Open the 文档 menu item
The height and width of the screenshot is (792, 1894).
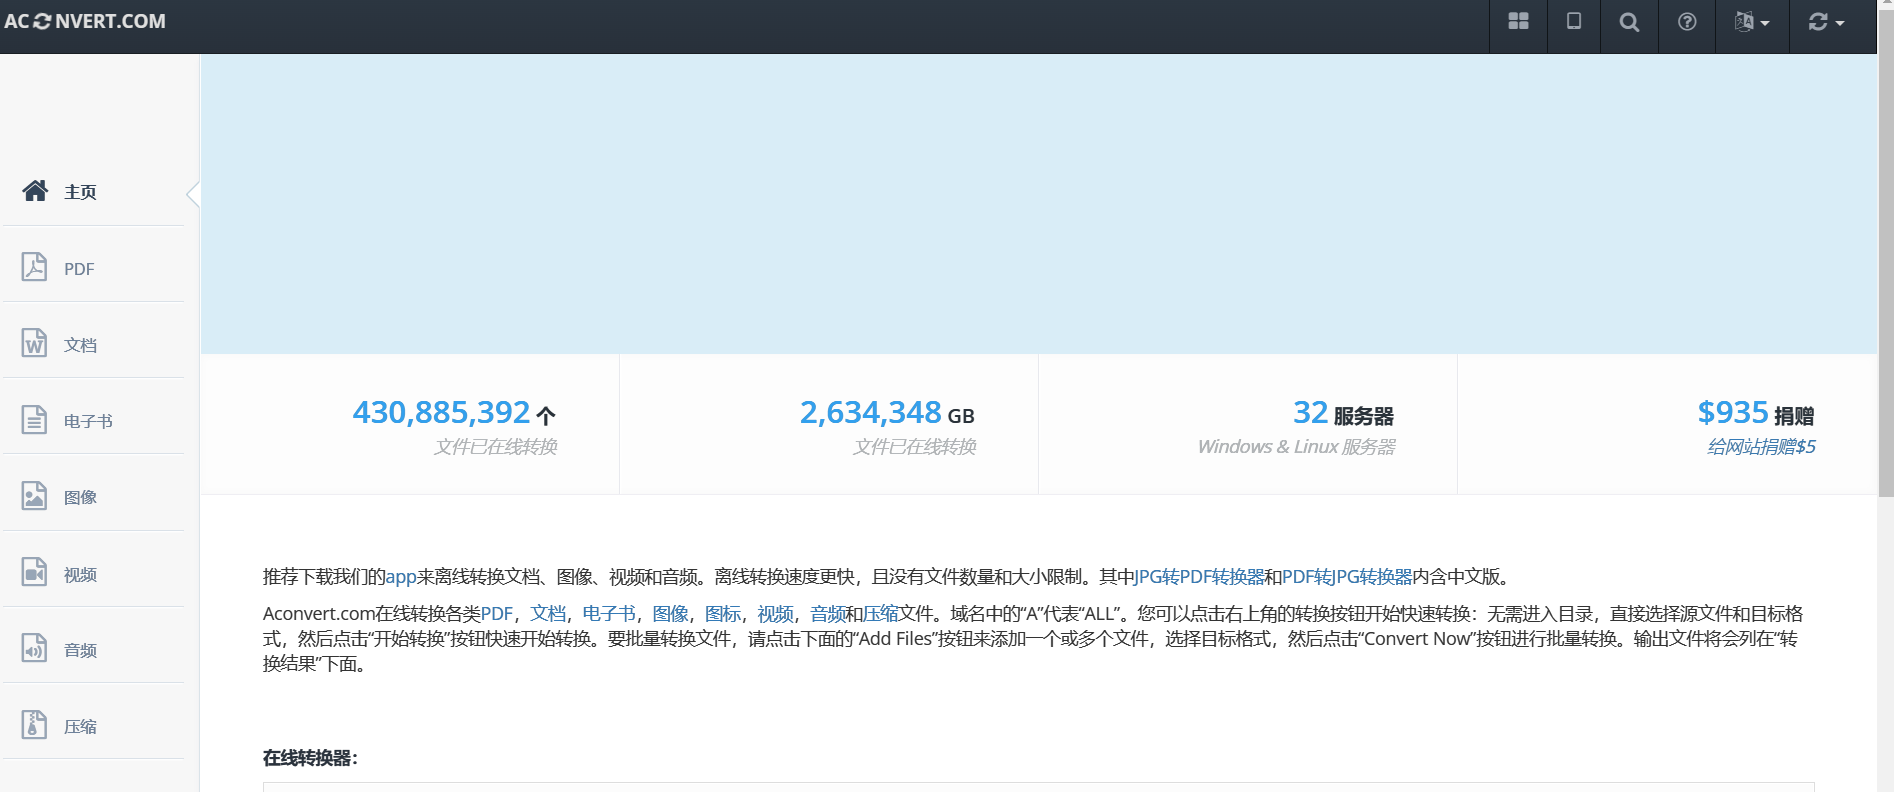(x=80, y=345)
